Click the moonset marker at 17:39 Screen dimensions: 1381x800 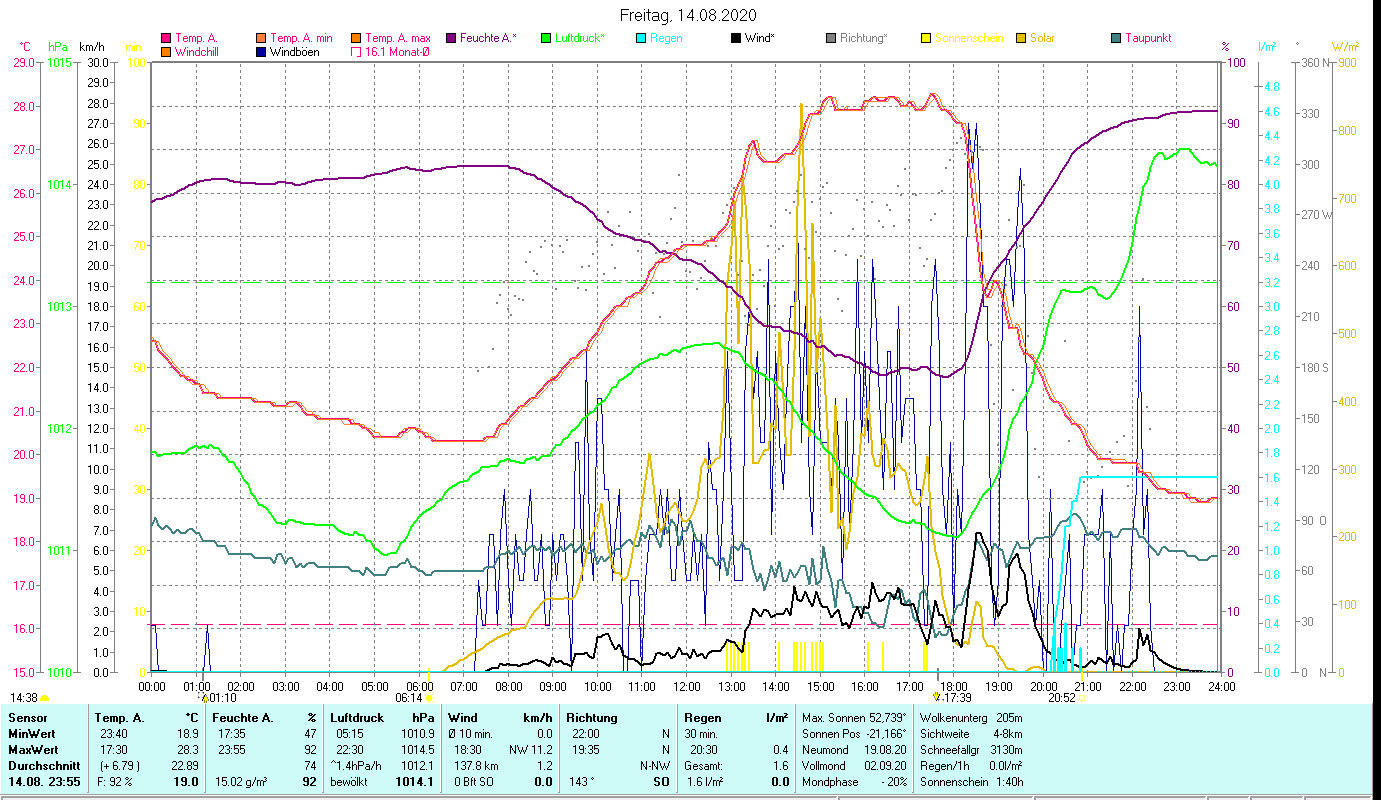[x=937, y=698]
